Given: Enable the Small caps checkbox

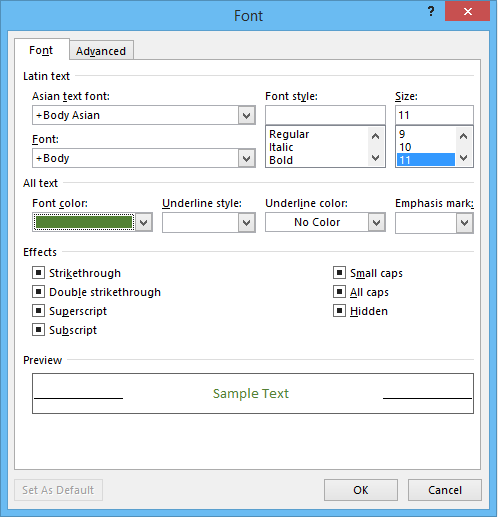Looking at the screenshot, I should 339,273.
